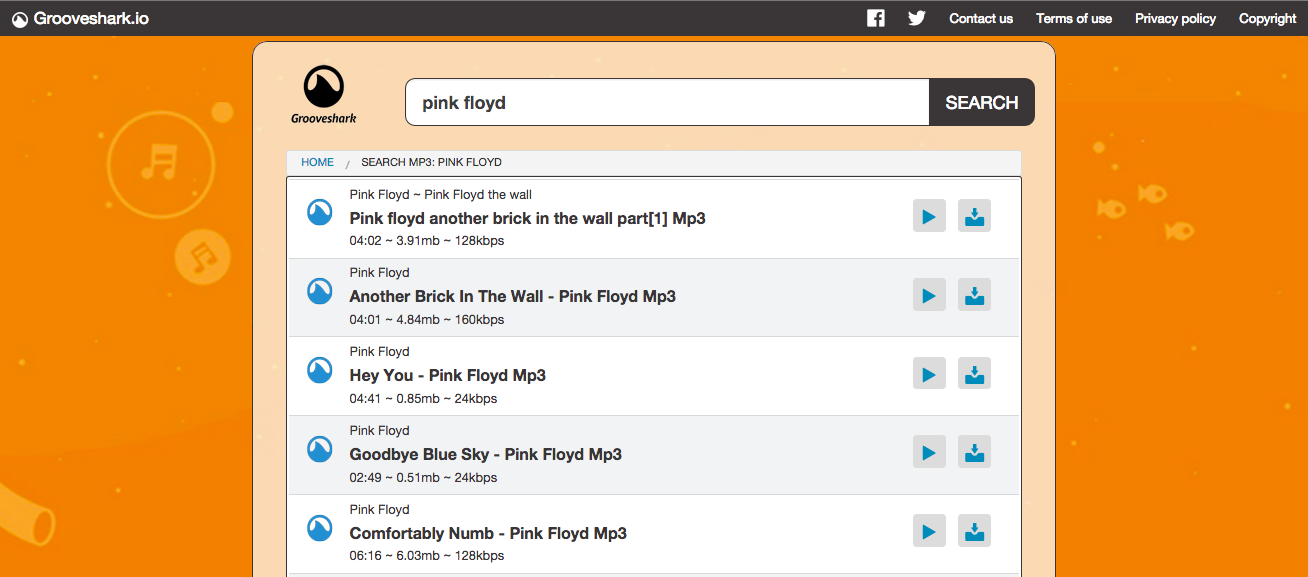Screen dimensions: 1308x577
Task: Play Goodbye Blue Sky - Pink Floyd Mp3
Action: click(929, 452)
